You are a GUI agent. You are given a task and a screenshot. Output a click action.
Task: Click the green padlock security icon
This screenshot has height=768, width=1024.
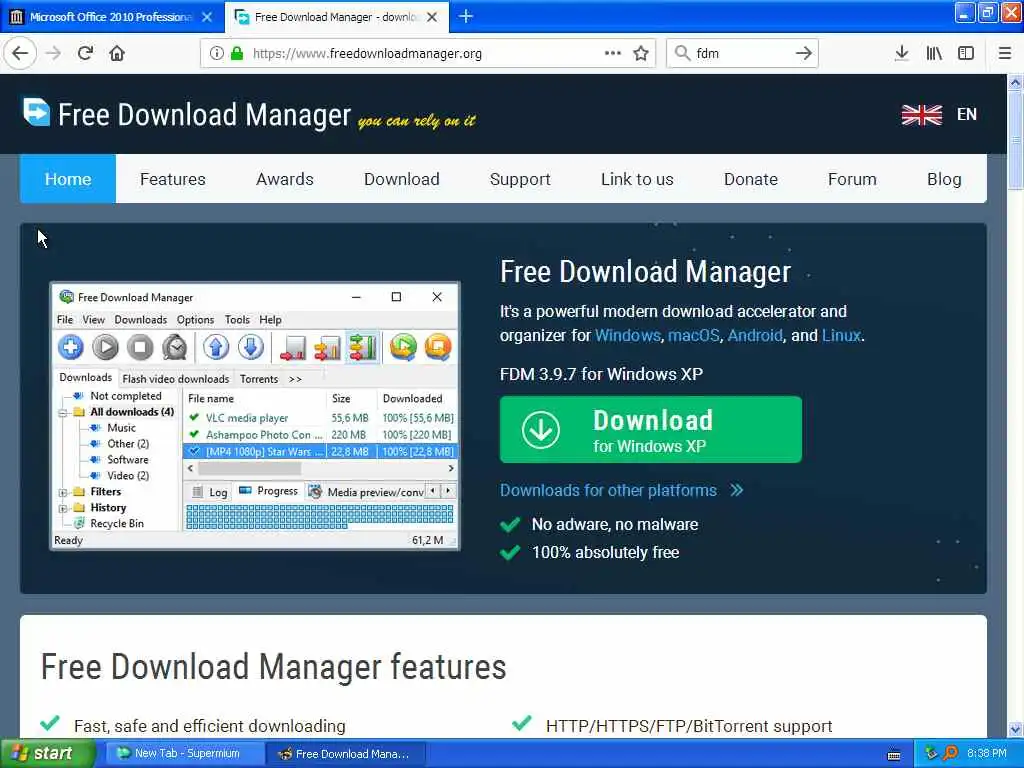(237, 53)
